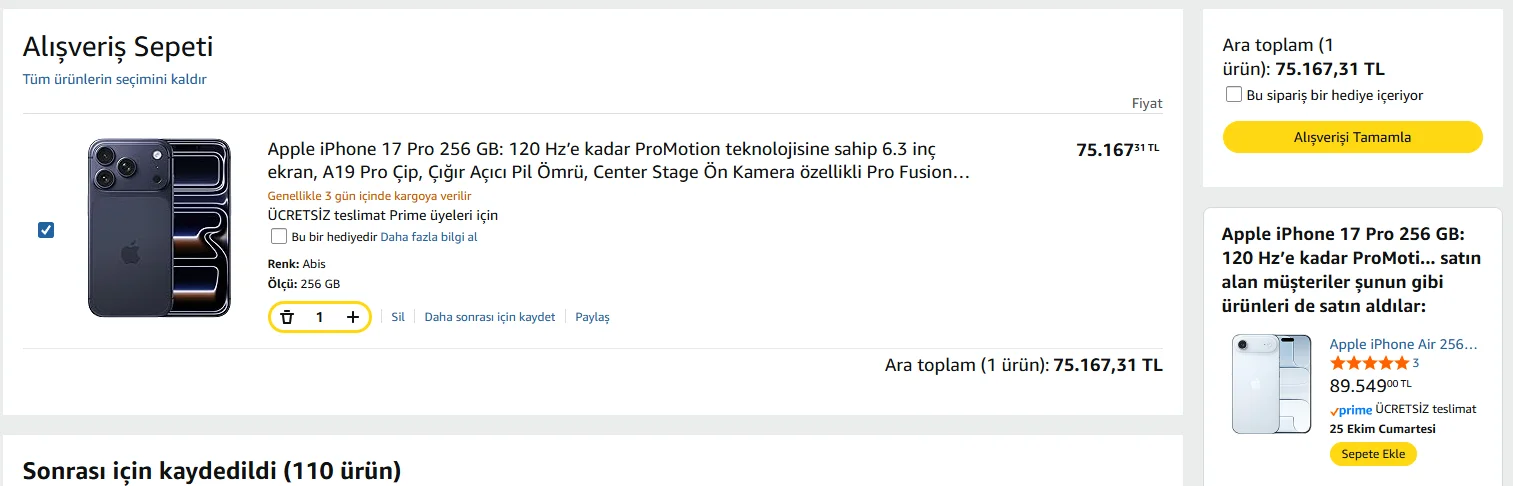1513x486 pixels.
Task: Uncheck the iPhone 17 Pro selection checkbox
Action: click(46, 230)
